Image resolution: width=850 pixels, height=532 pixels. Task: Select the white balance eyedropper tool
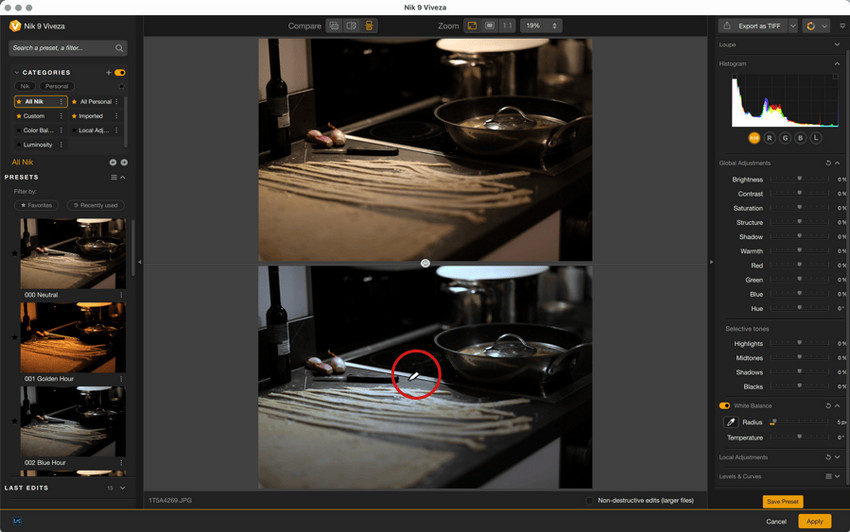[x=730, y=422]
